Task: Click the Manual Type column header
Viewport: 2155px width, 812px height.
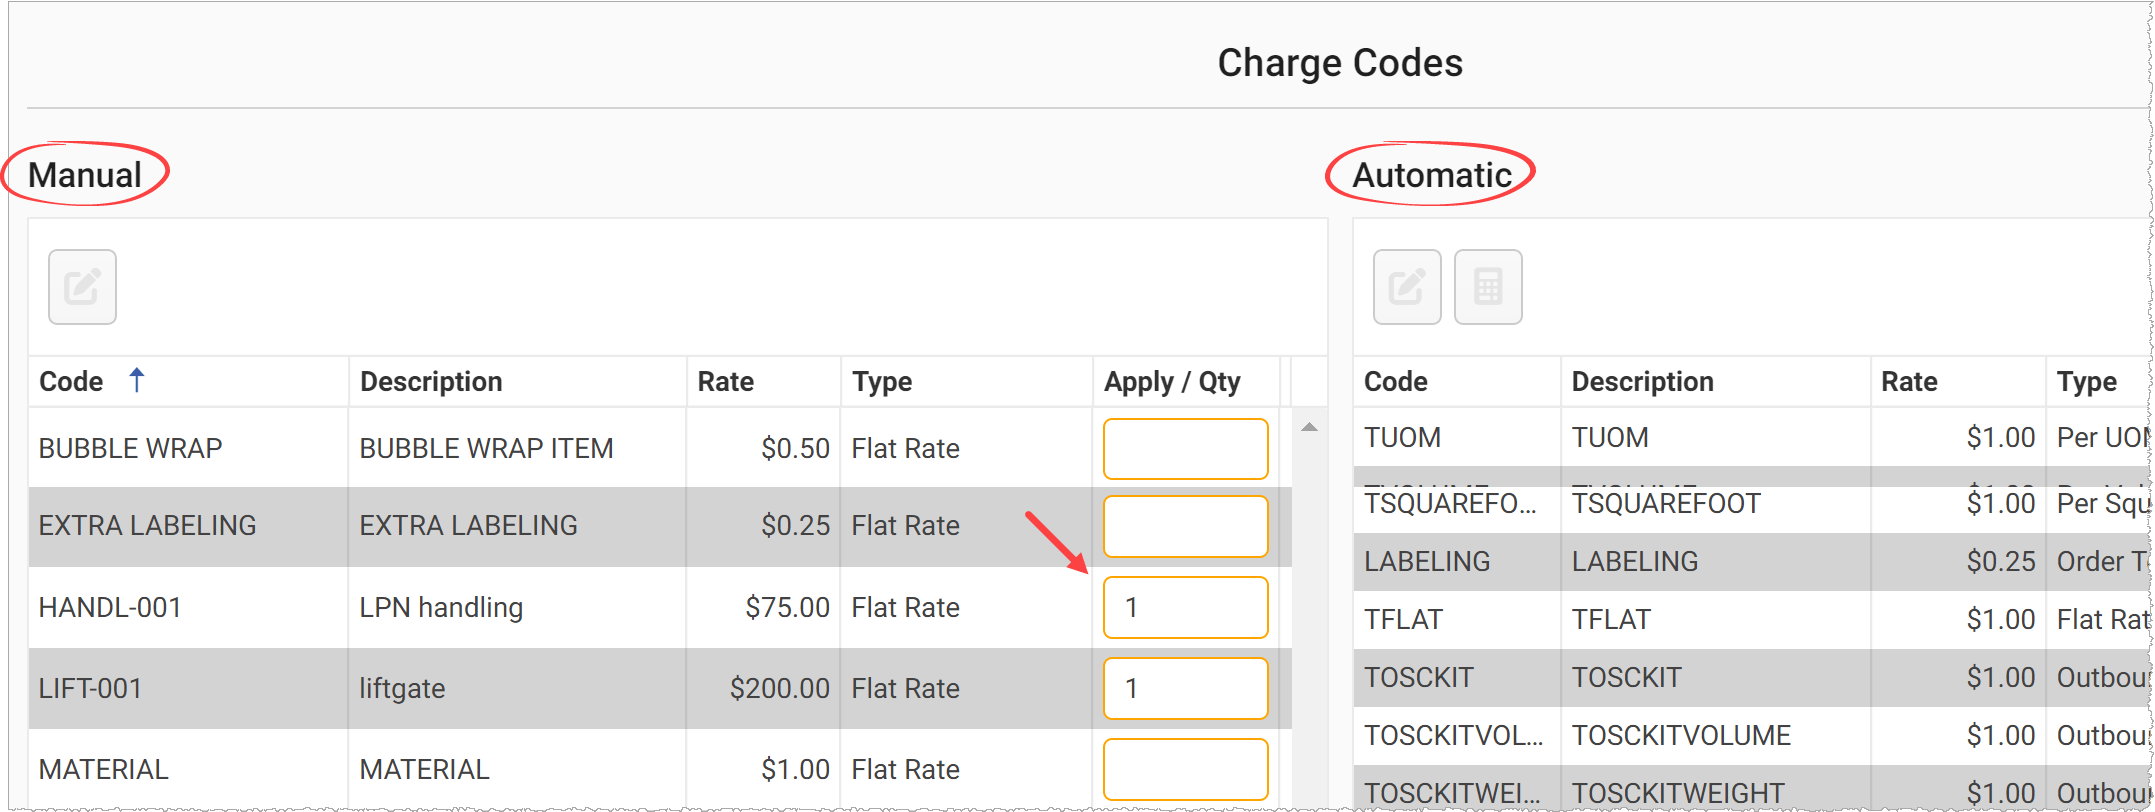Action: [x=882, y=382]
